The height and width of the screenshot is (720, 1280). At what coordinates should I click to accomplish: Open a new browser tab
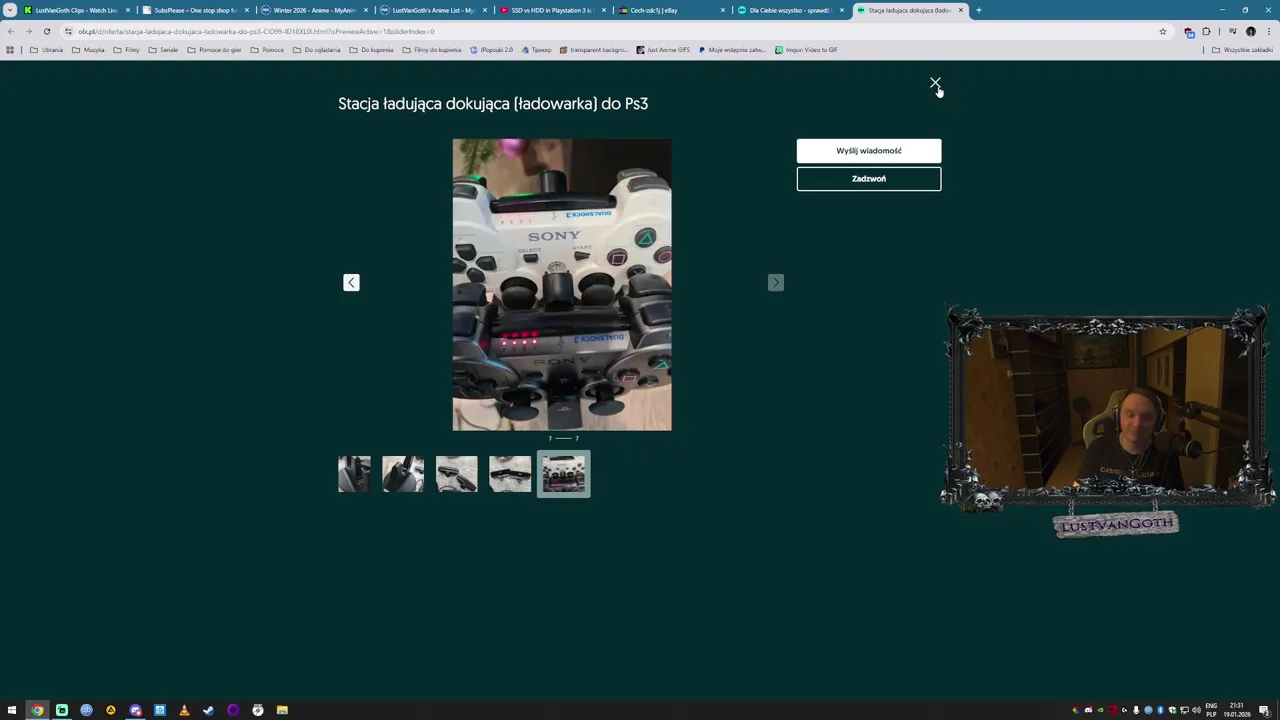(x=978, y=10)
